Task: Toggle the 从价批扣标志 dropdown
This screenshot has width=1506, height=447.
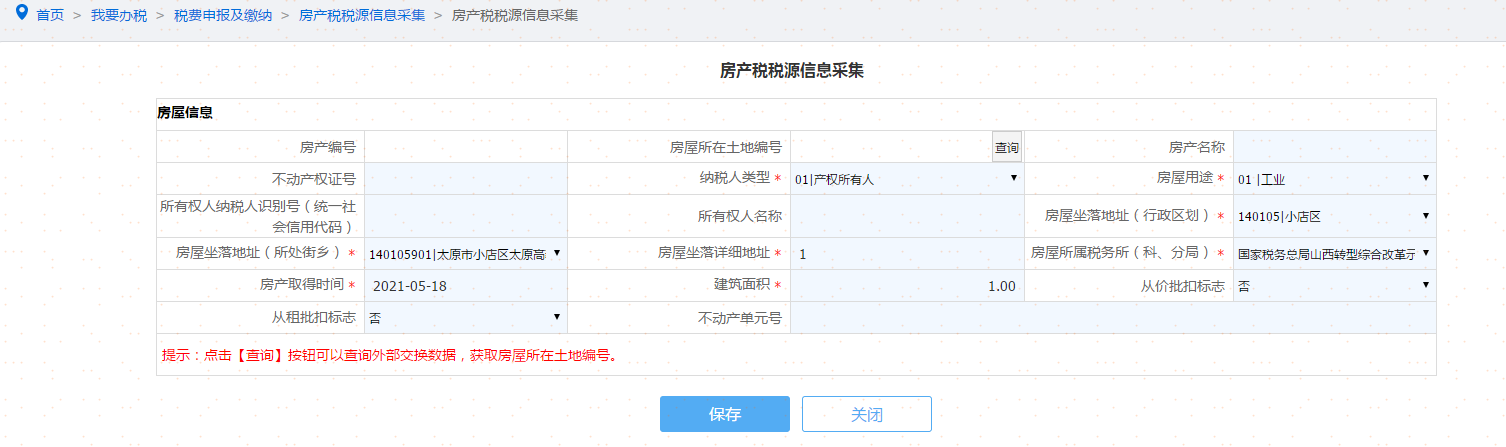Action: pyautogui.click(x=1334, y=286)
